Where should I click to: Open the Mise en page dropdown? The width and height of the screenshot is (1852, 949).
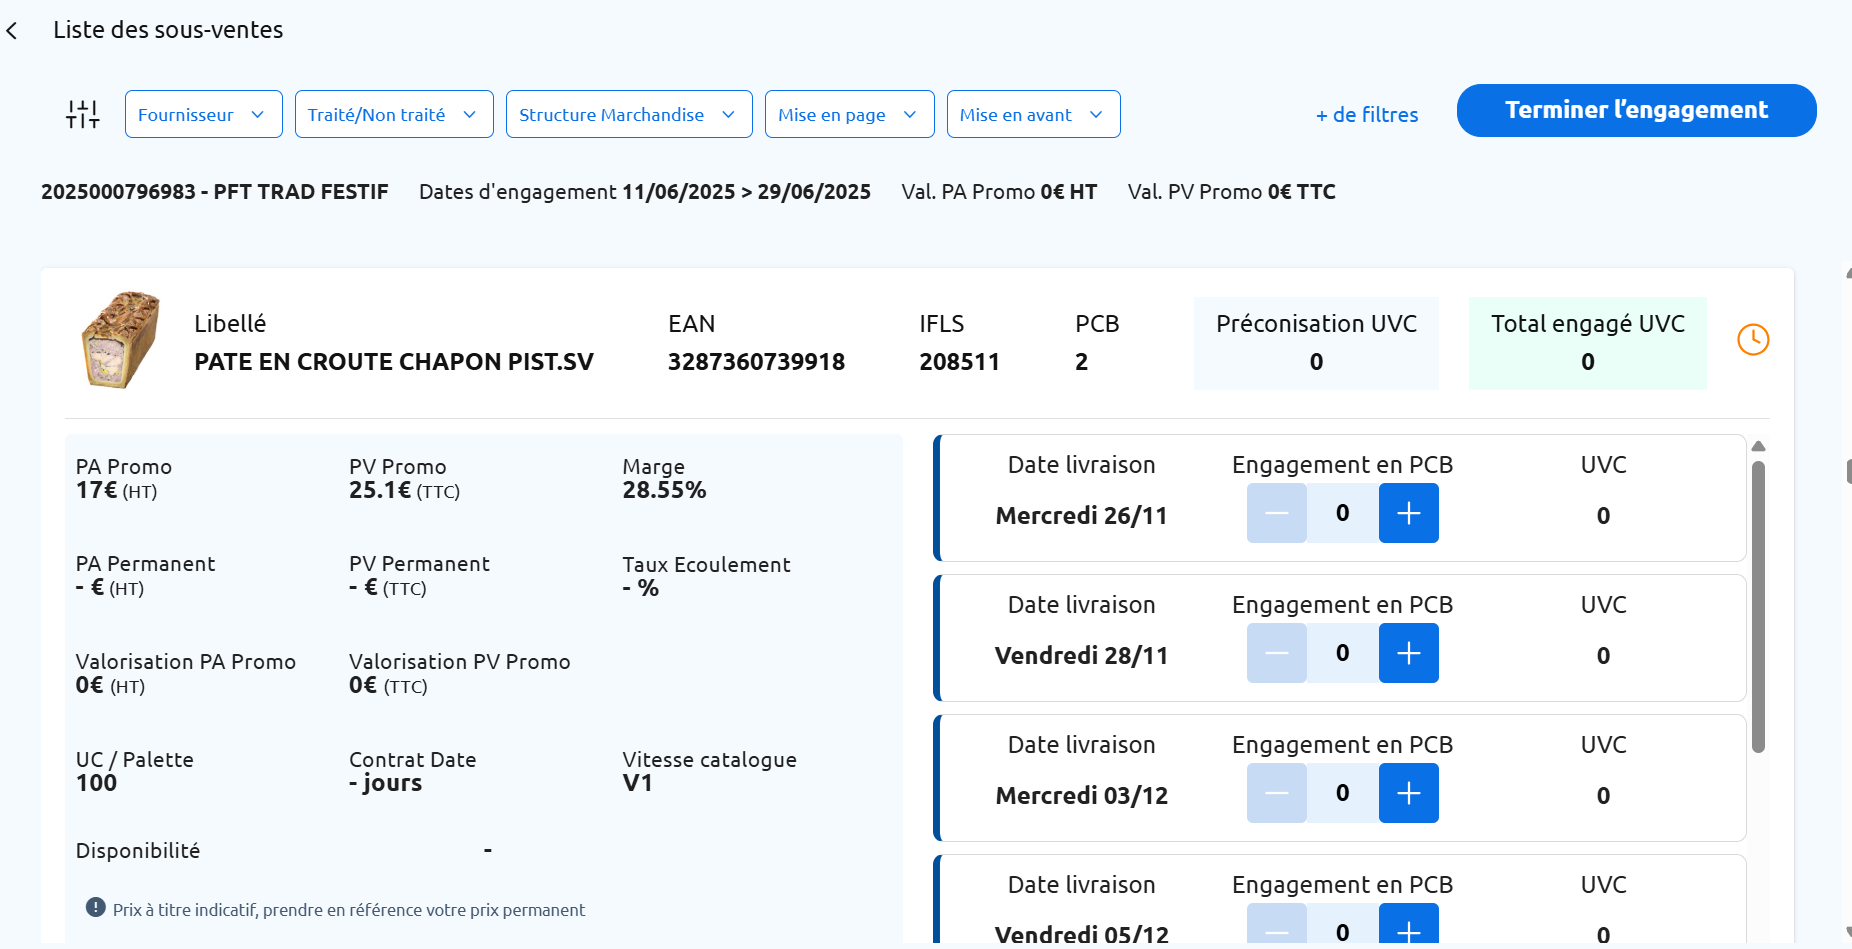849,114
